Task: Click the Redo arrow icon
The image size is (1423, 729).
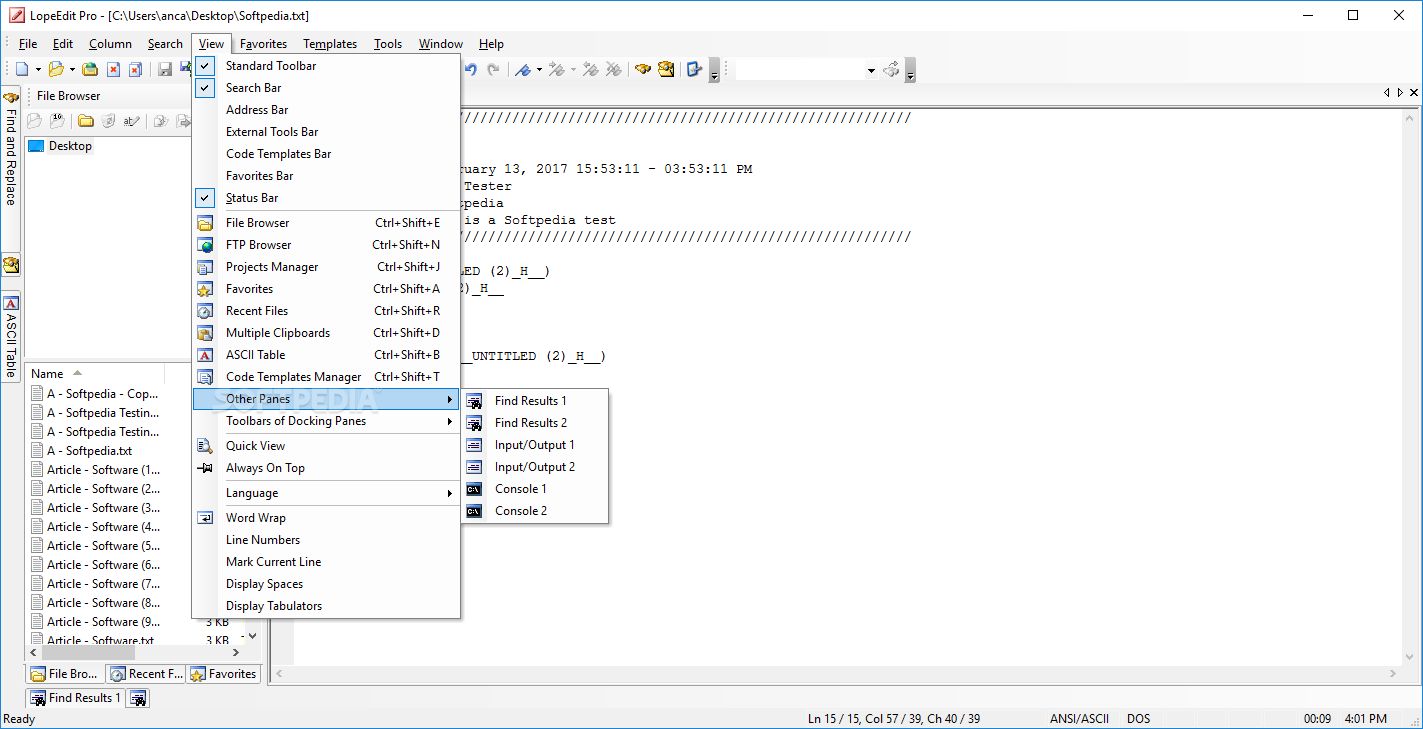Action: coord(493,69)
